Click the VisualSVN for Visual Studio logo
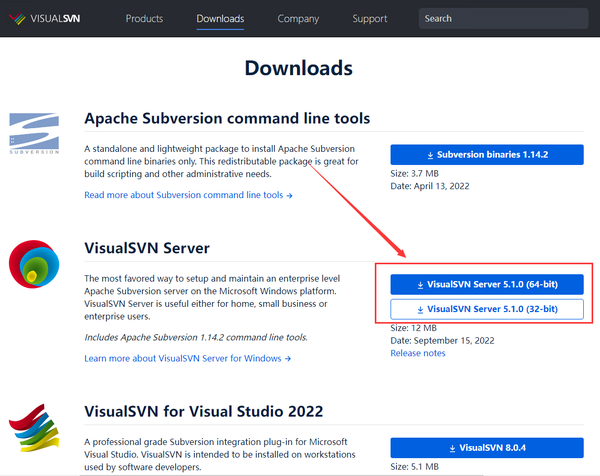Viewport: 600px width, 476px height. (34, 428)
